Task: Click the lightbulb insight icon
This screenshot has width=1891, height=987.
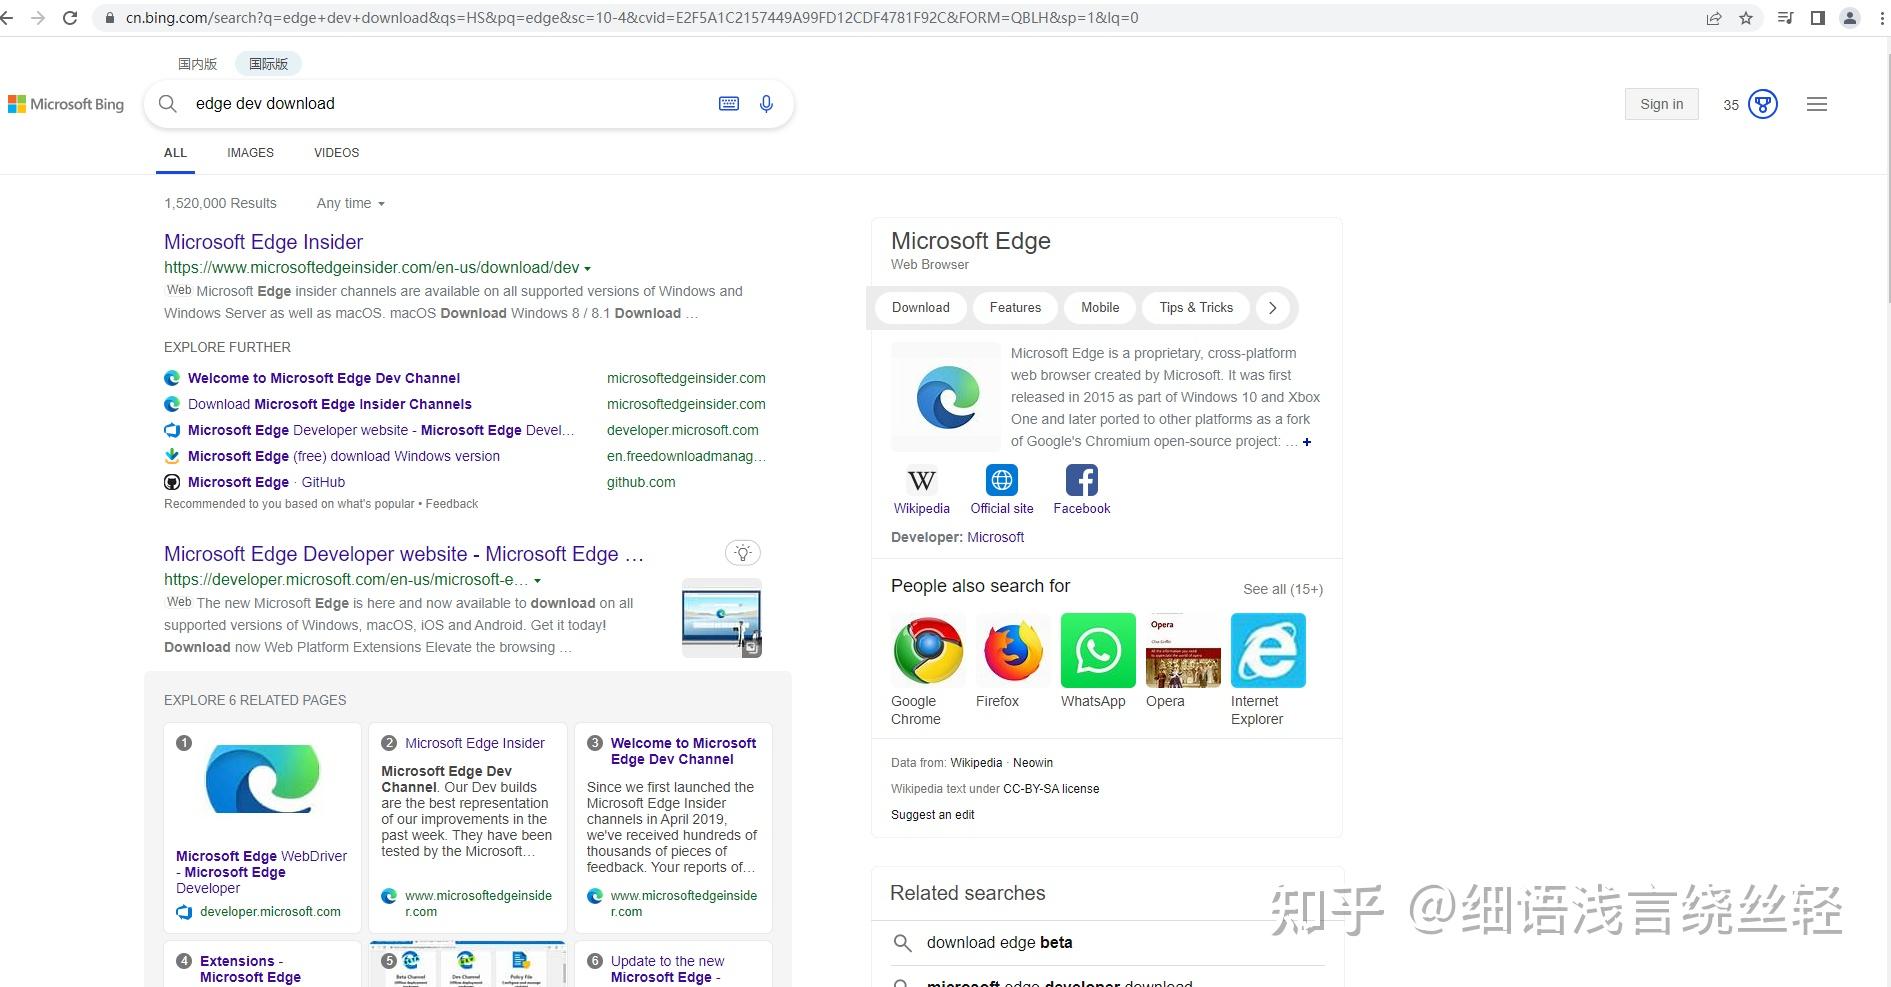Action: click(x=742, y=553)
